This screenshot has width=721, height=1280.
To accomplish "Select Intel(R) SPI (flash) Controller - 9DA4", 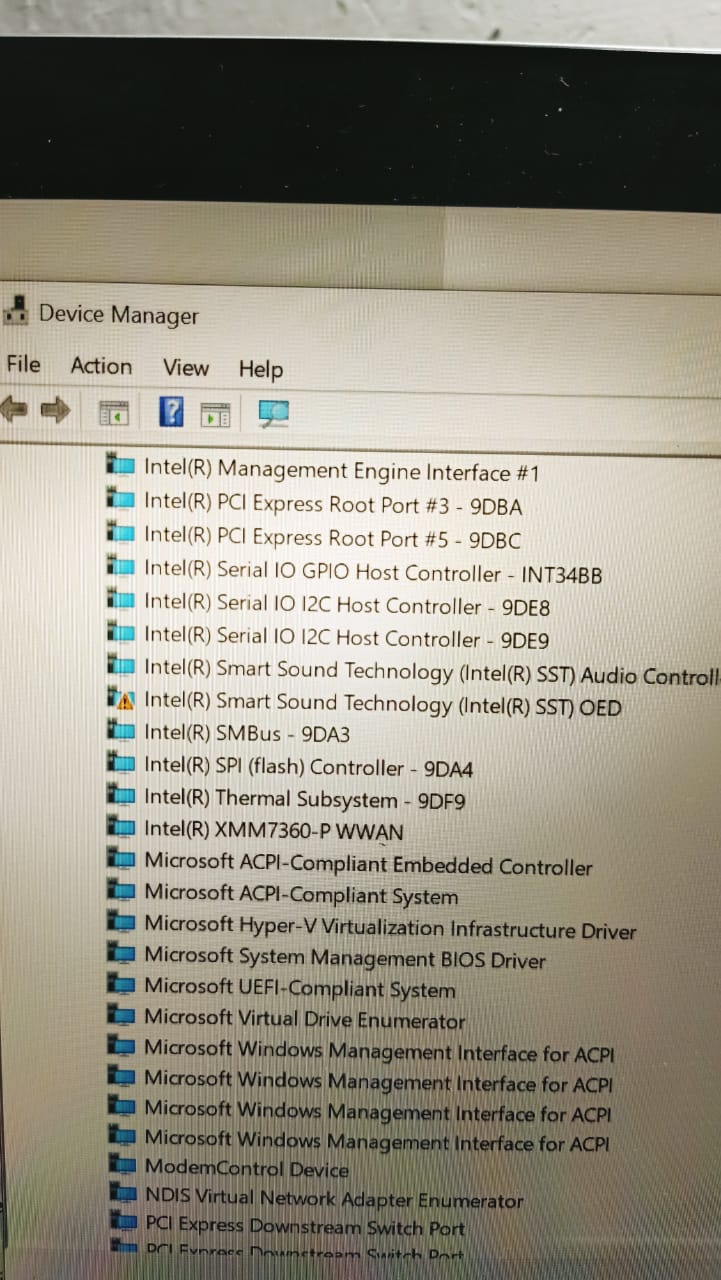I will (309, 768).
